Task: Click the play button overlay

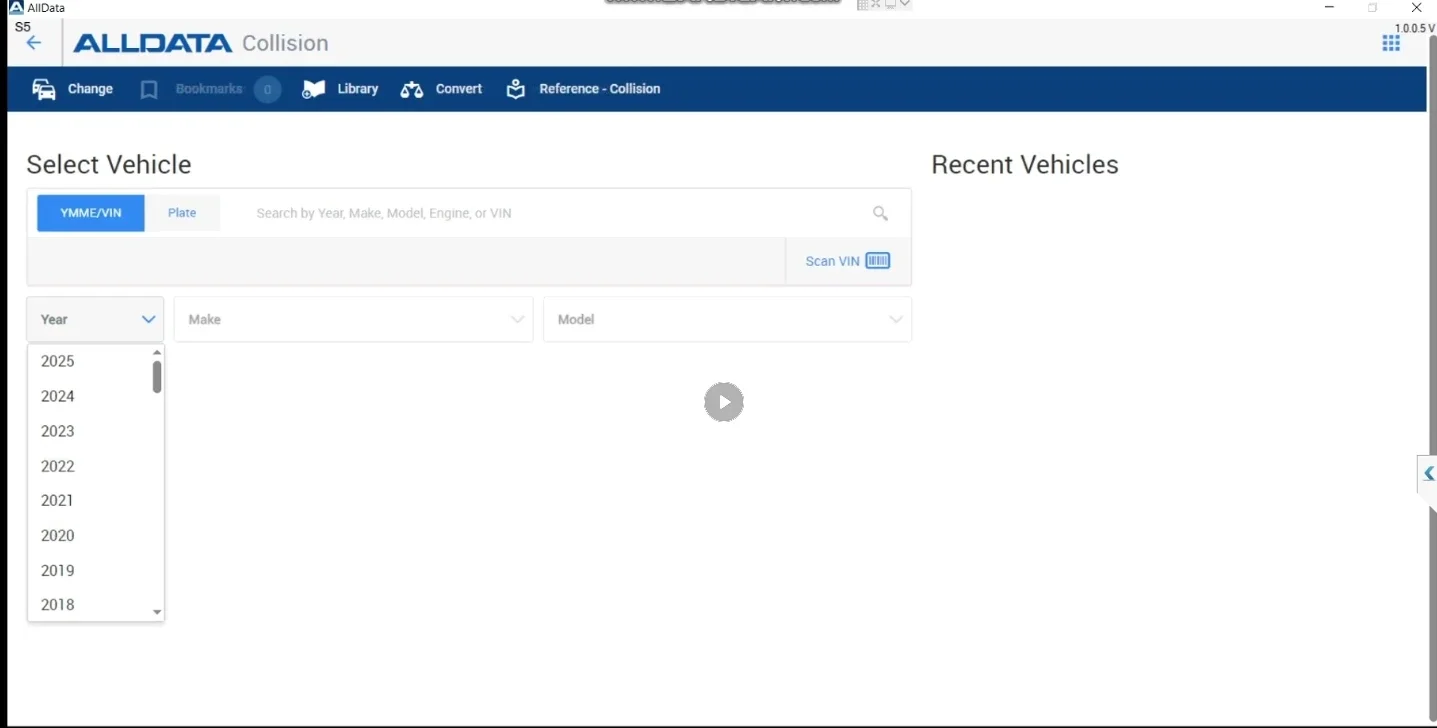Action: pyautogui.click(x=724, y=402)
